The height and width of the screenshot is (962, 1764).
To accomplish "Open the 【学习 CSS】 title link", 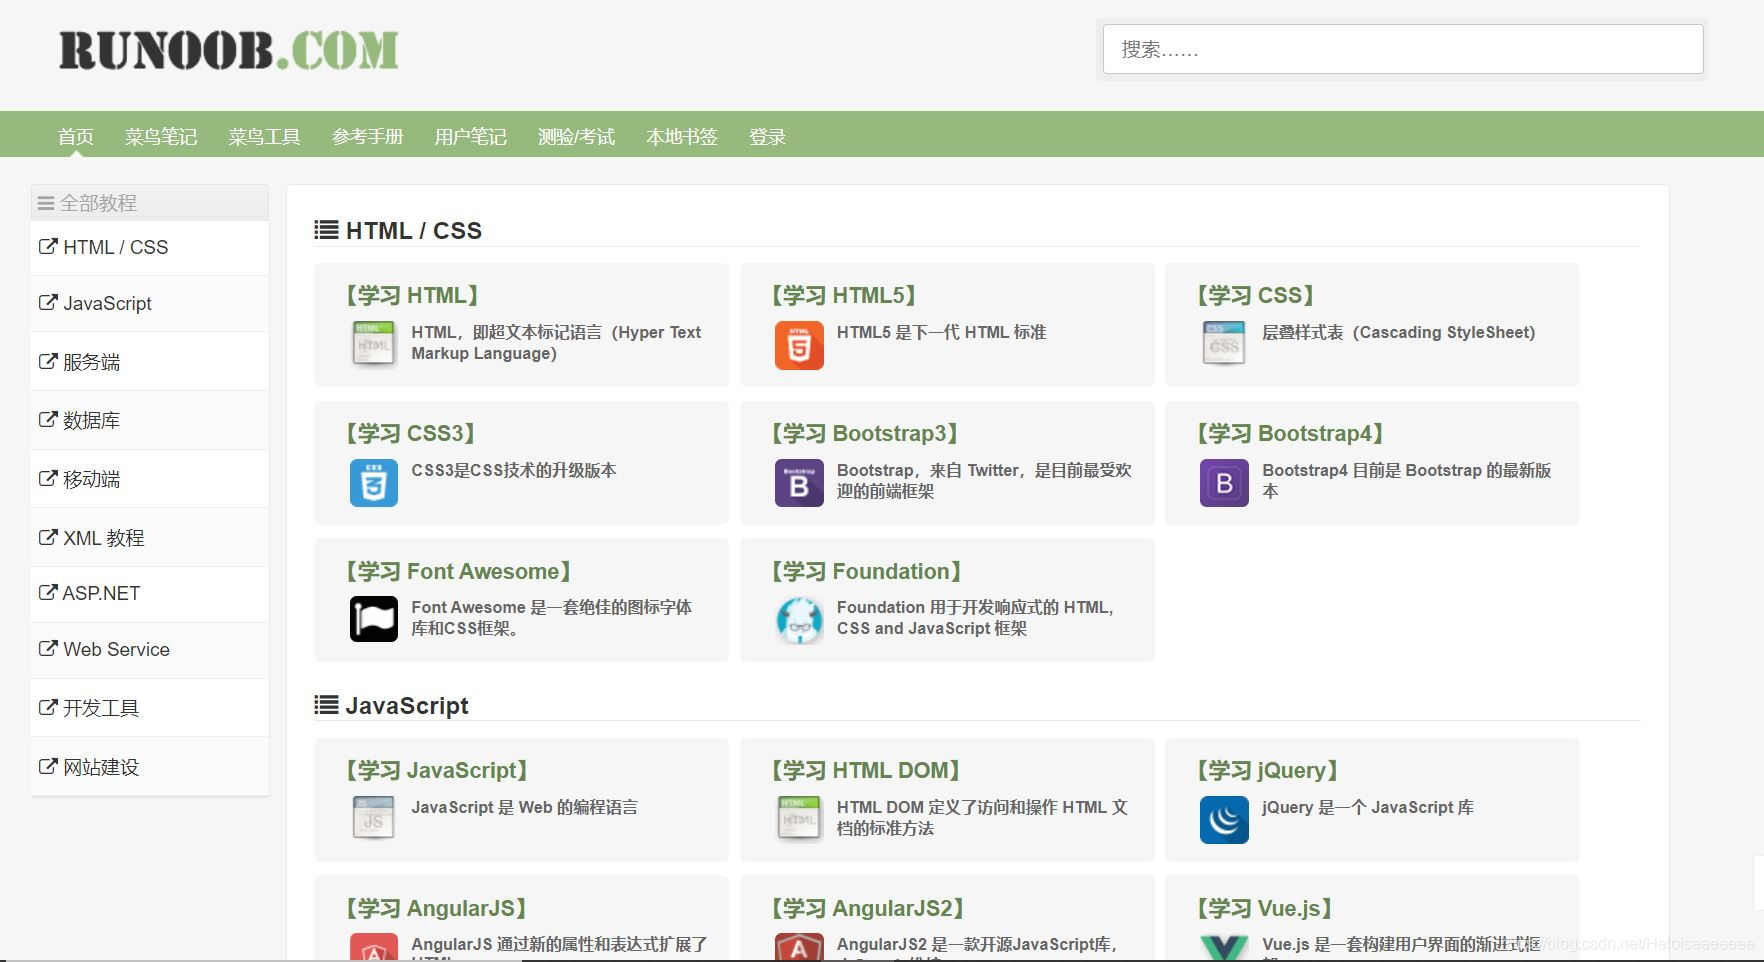I will (x=1256, y=295).
